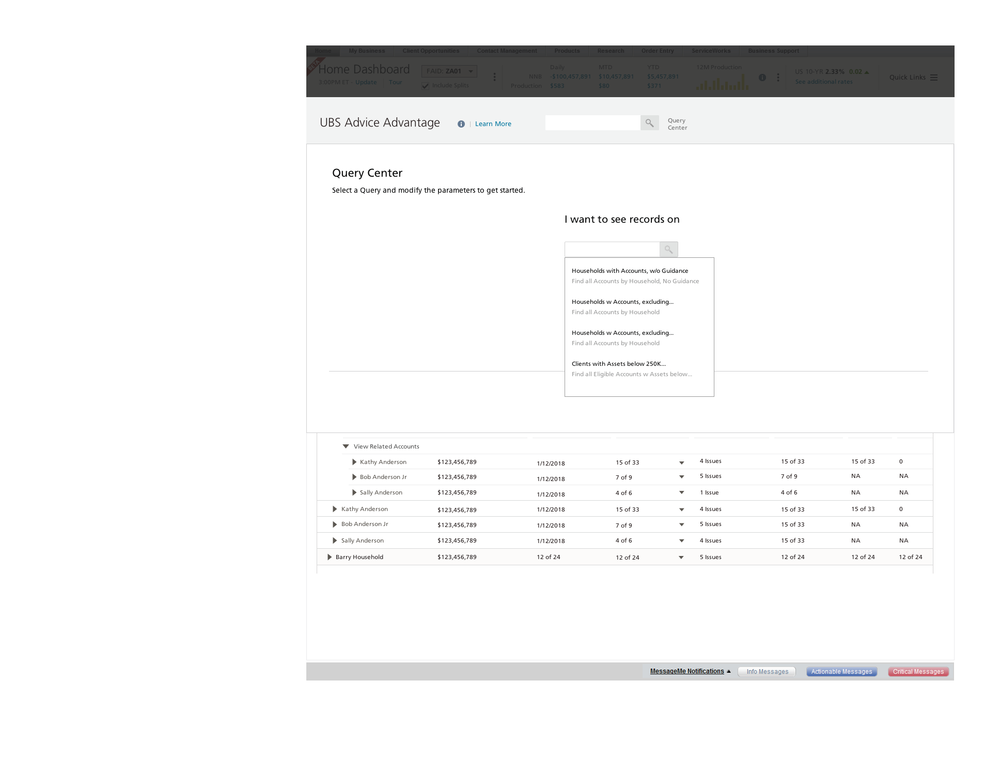Click the US 10-YR 2.33% rate text
The width and height of the screenshot is (1000, 773).
pyautogui.click(x=820, y=71)
